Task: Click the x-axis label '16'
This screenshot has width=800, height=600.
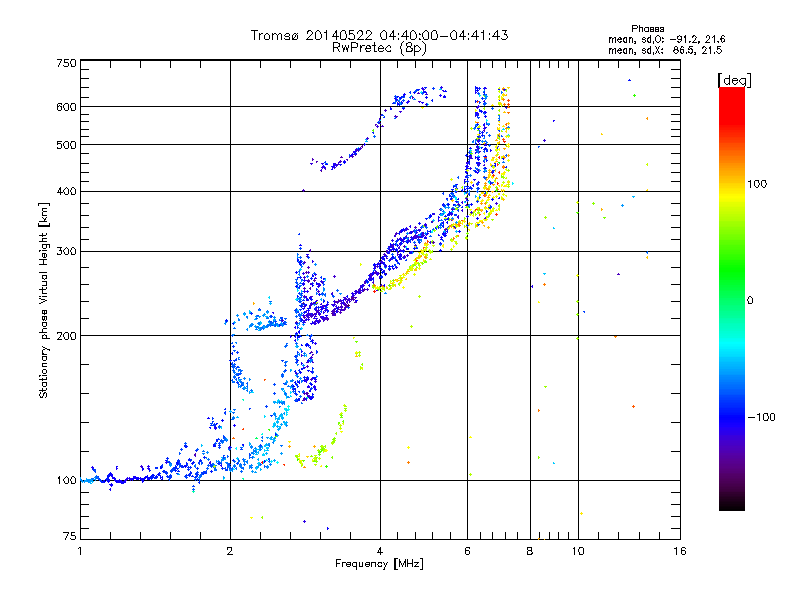Action: tap(680, 551)
